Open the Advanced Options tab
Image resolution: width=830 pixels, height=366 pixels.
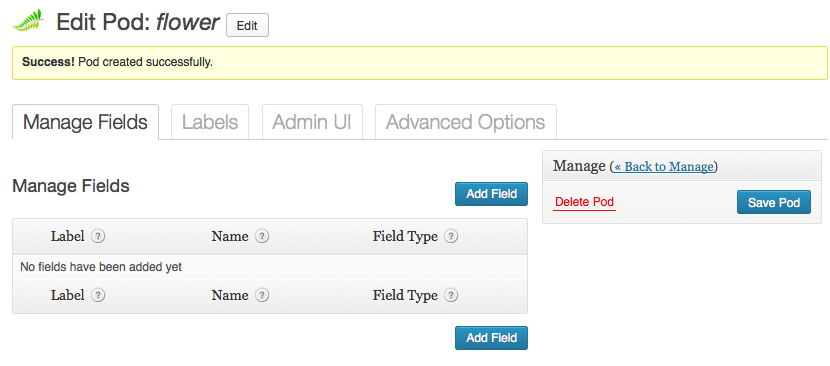pyautogui.click(x=466, y=122)
